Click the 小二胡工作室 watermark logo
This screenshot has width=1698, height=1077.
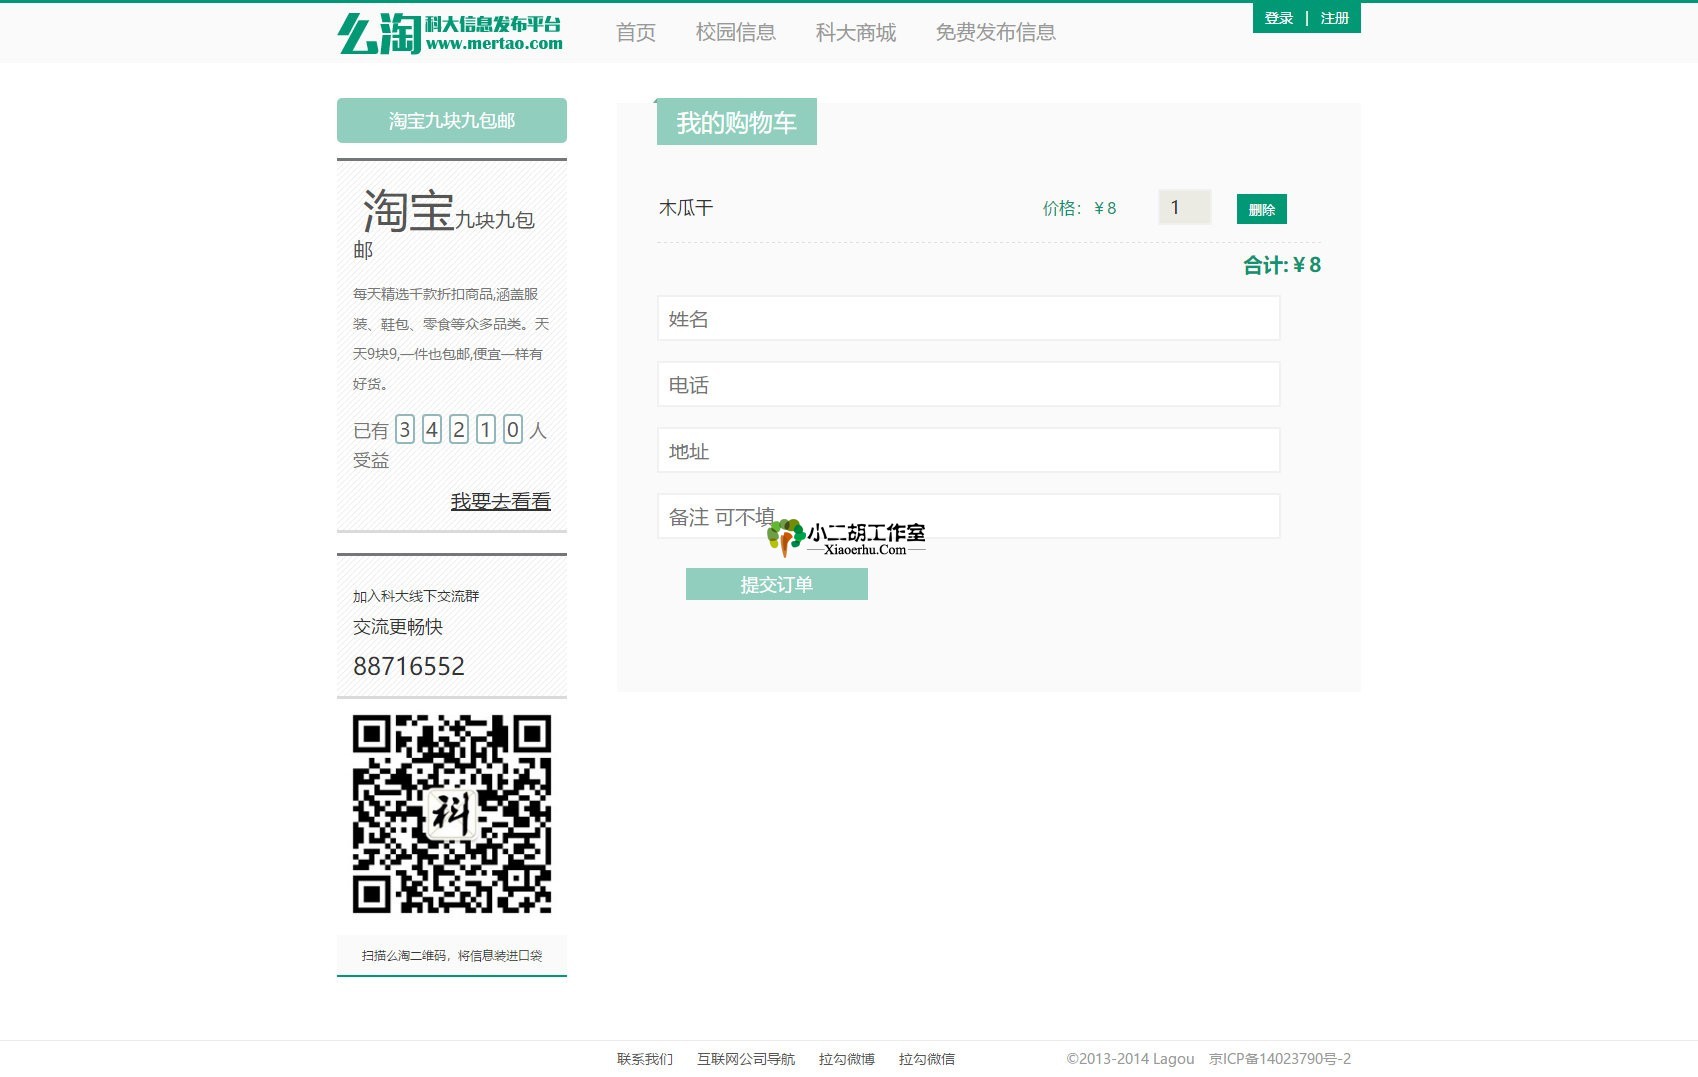[846, 538]
